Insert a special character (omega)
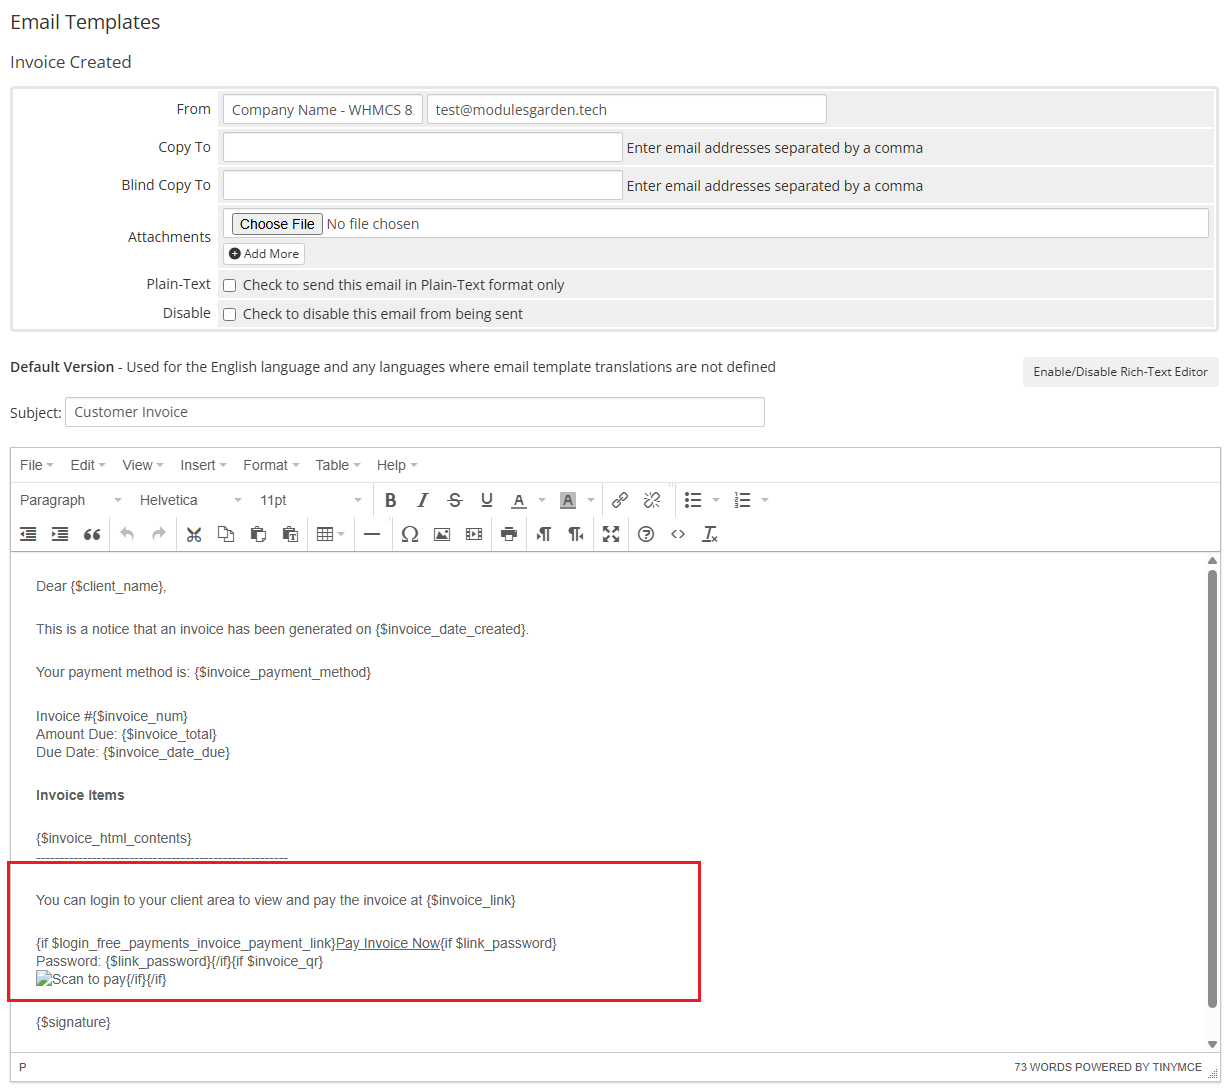1231x1092 pixels. pos(410,534)
